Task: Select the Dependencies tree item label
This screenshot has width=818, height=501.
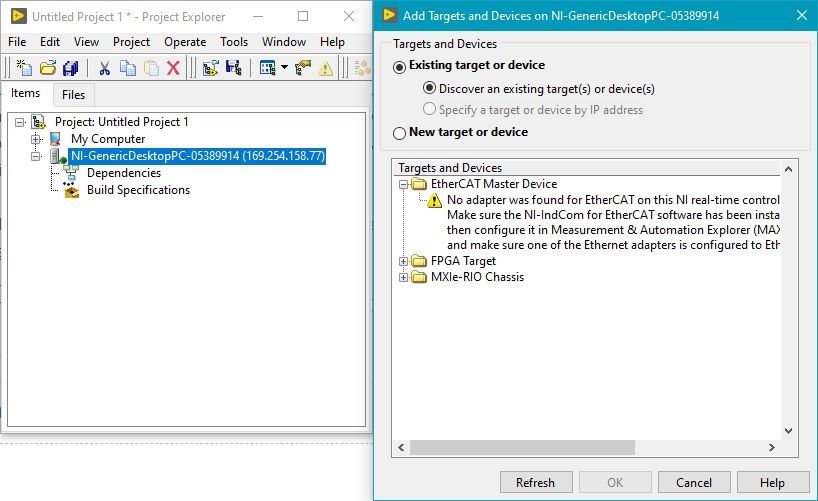Action: pyautogui.click(x=124, y=173)
